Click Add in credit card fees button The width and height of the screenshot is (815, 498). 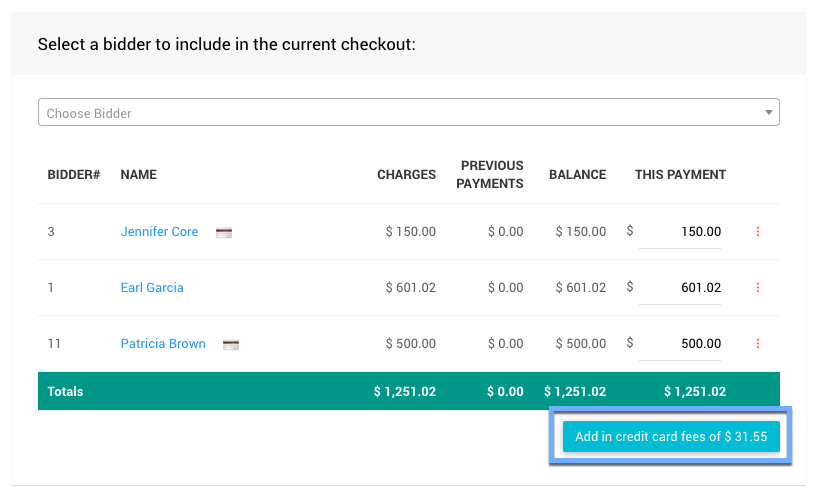click(x=670, y=437)
